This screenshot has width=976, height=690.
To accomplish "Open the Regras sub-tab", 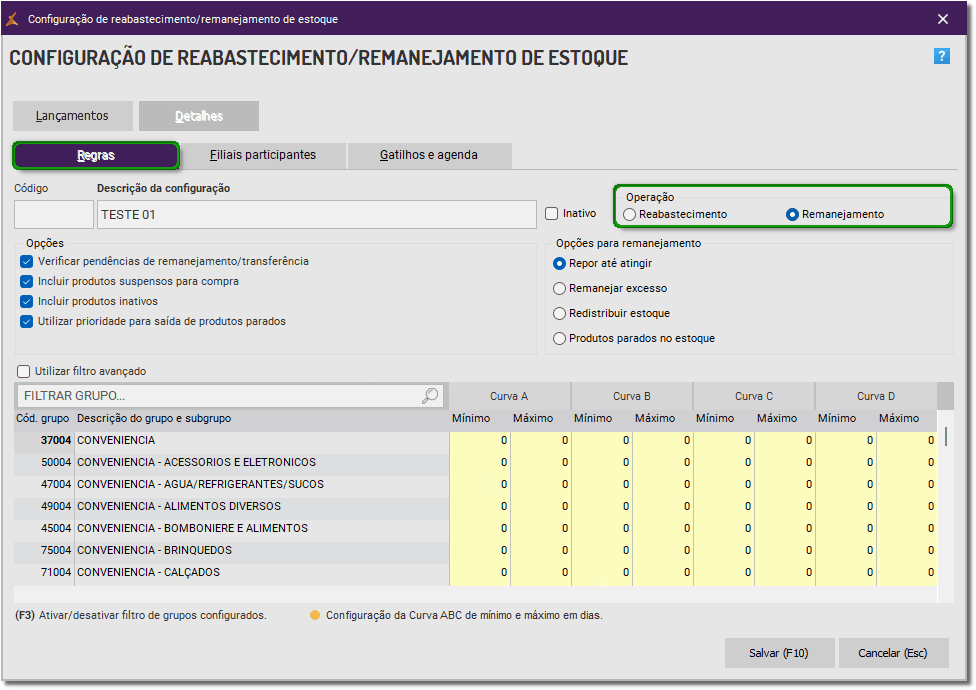I will (x=96, y=156).
